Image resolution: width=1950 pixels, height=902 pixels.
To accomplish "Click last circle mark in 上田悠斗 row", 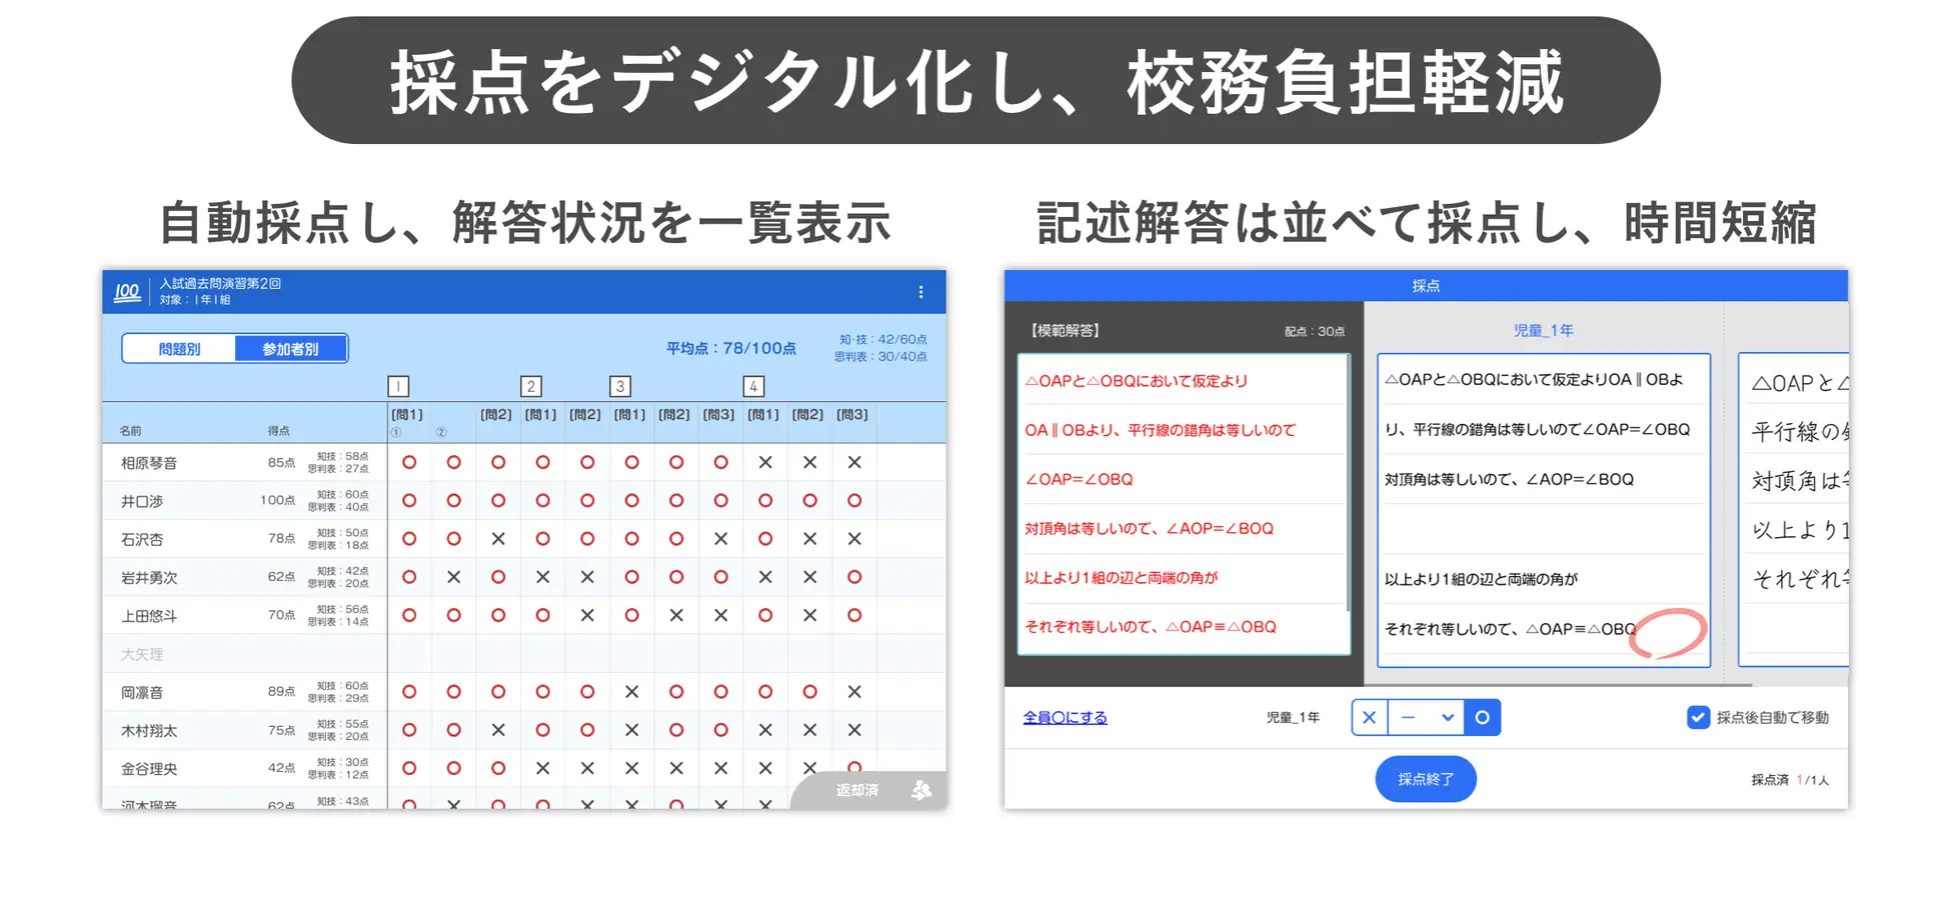I will point(854,616).
